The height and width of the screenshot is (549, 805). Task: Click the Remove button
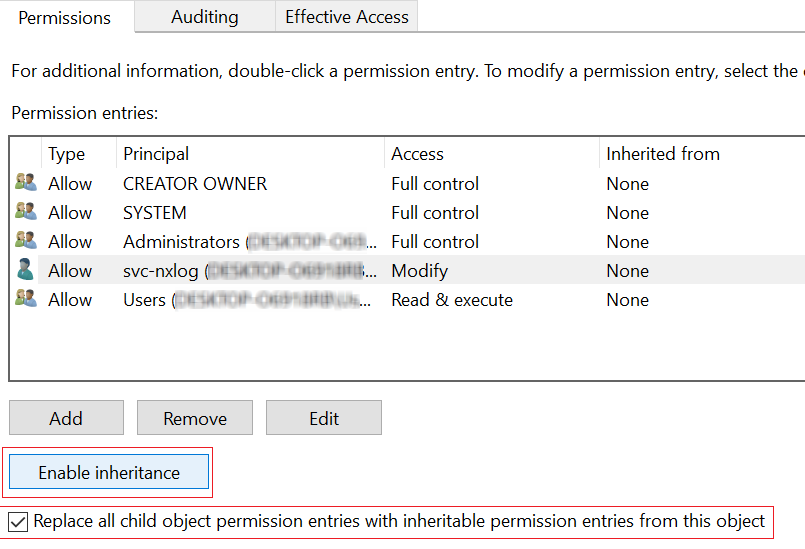tap(195, 418)
